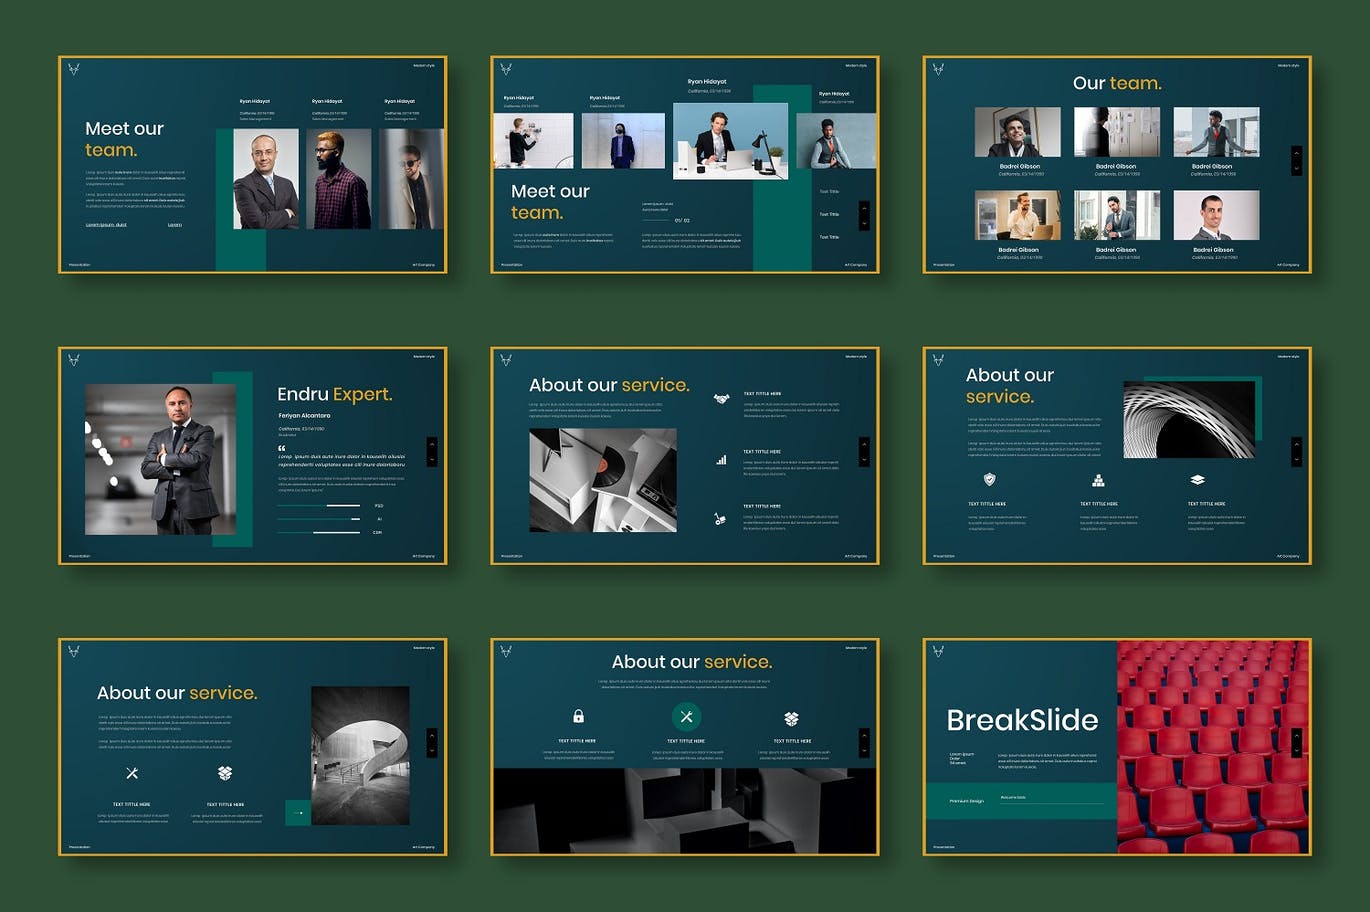
Task: Click the open box icon beside the staircase slide text
Action: [x=225, y=773]
